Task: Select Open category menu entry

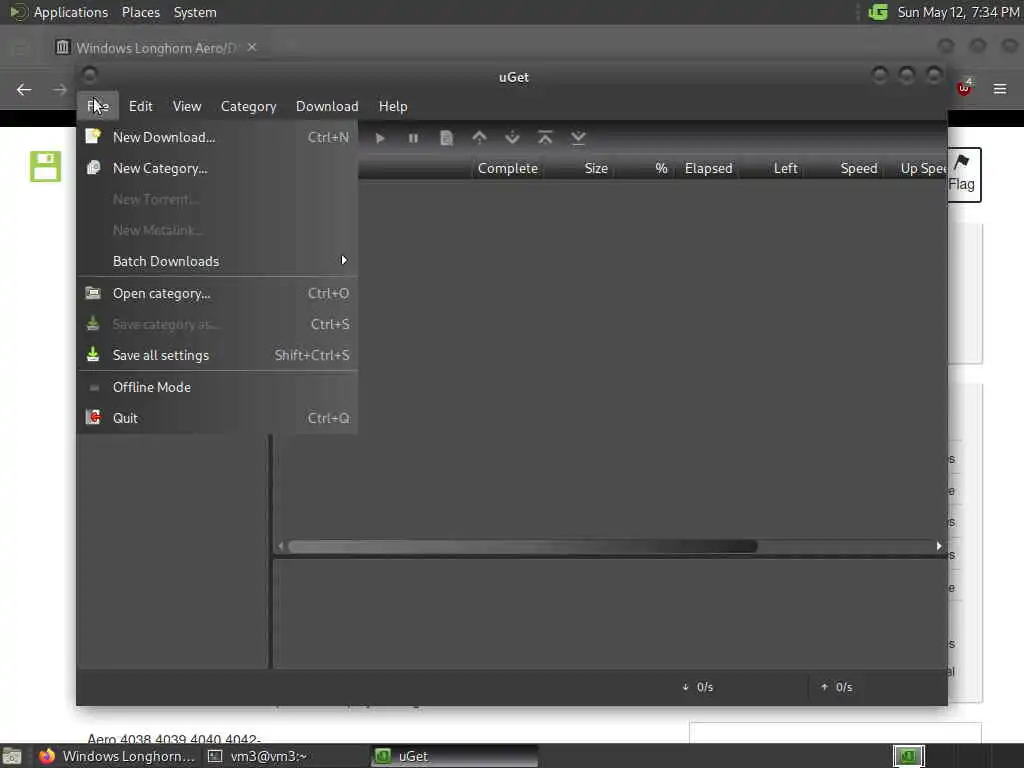Action: pos(217,294)
